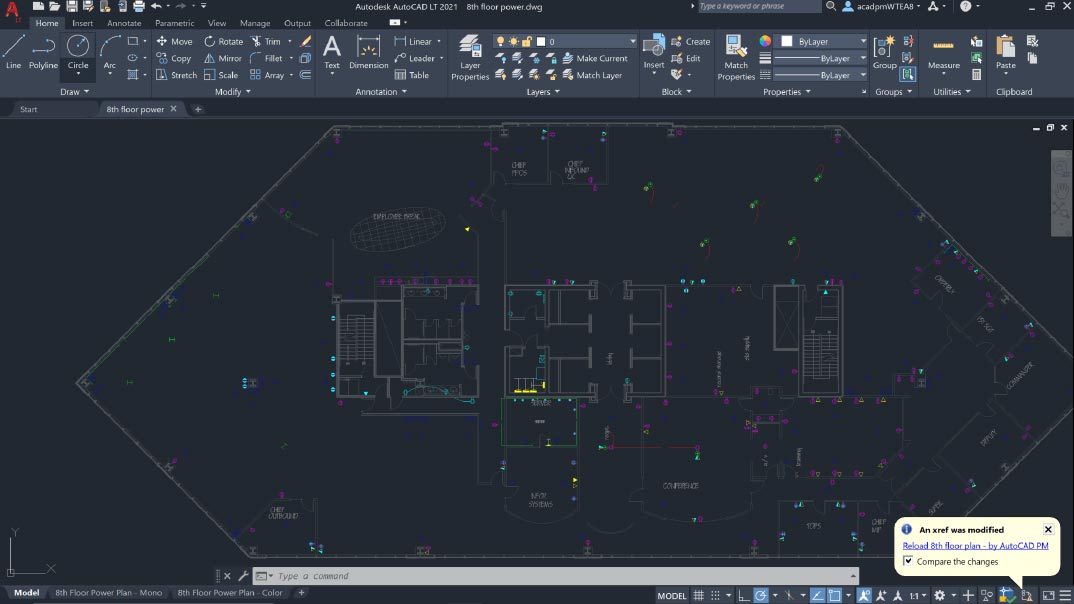This screenshot has height=604, width=1074.
Task: Toggle grid display in the status bar
Action: click(700, 594)
